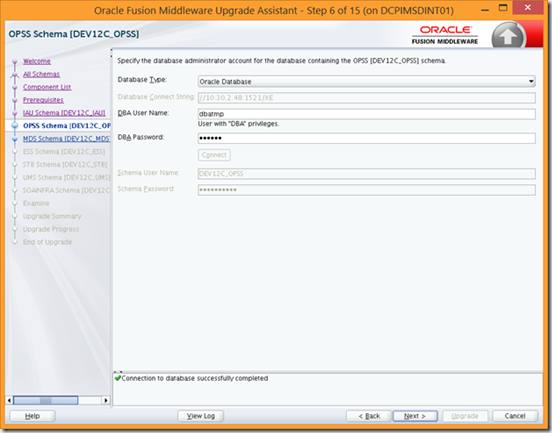This screenshot has height=433, width=552.
Task: Click the upgrade arrow logo icon
Action: pos(508,35)
